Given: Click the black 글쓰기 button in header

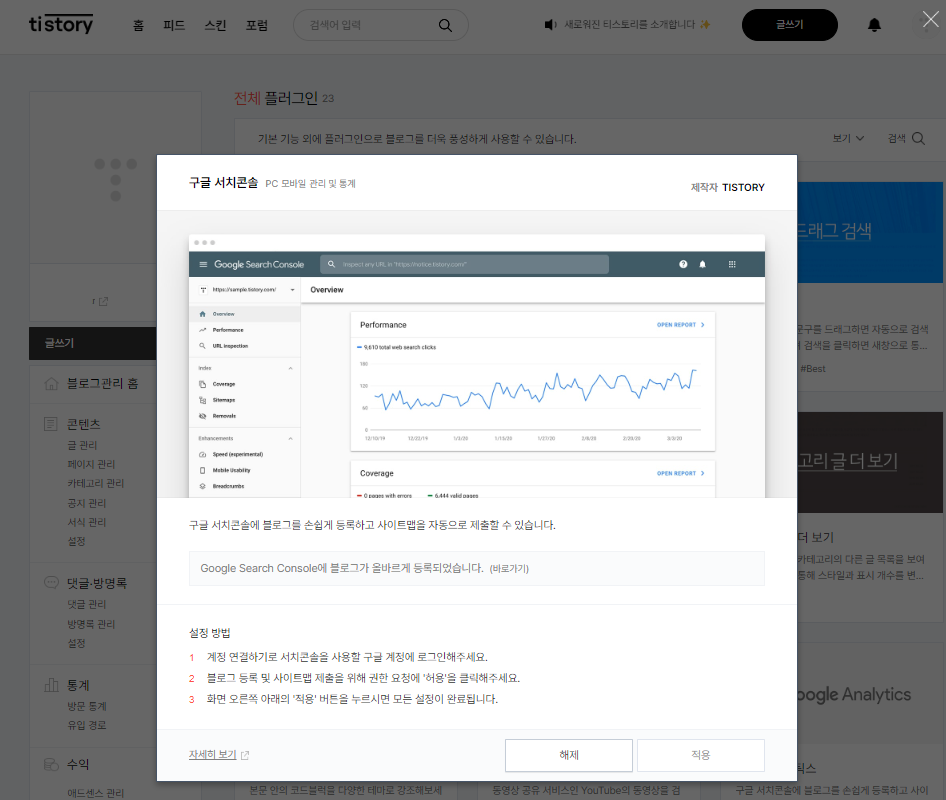Looking at the screenshot, I should 789,25.
